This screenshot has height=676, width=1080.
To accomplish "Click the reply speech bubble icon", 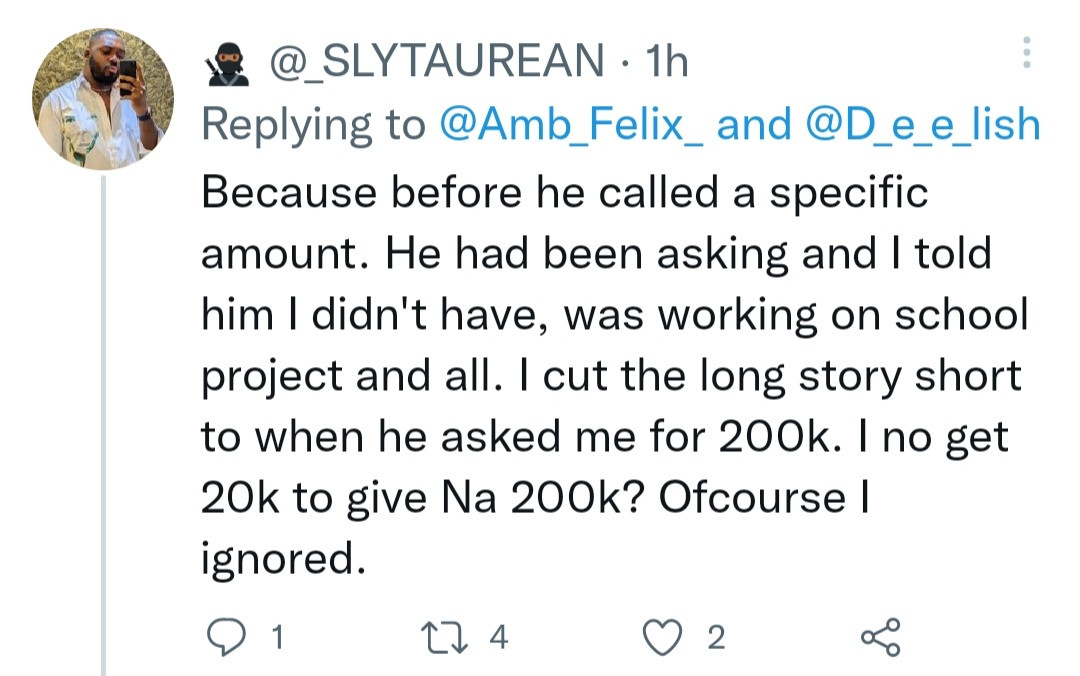I will pos(218,637).
